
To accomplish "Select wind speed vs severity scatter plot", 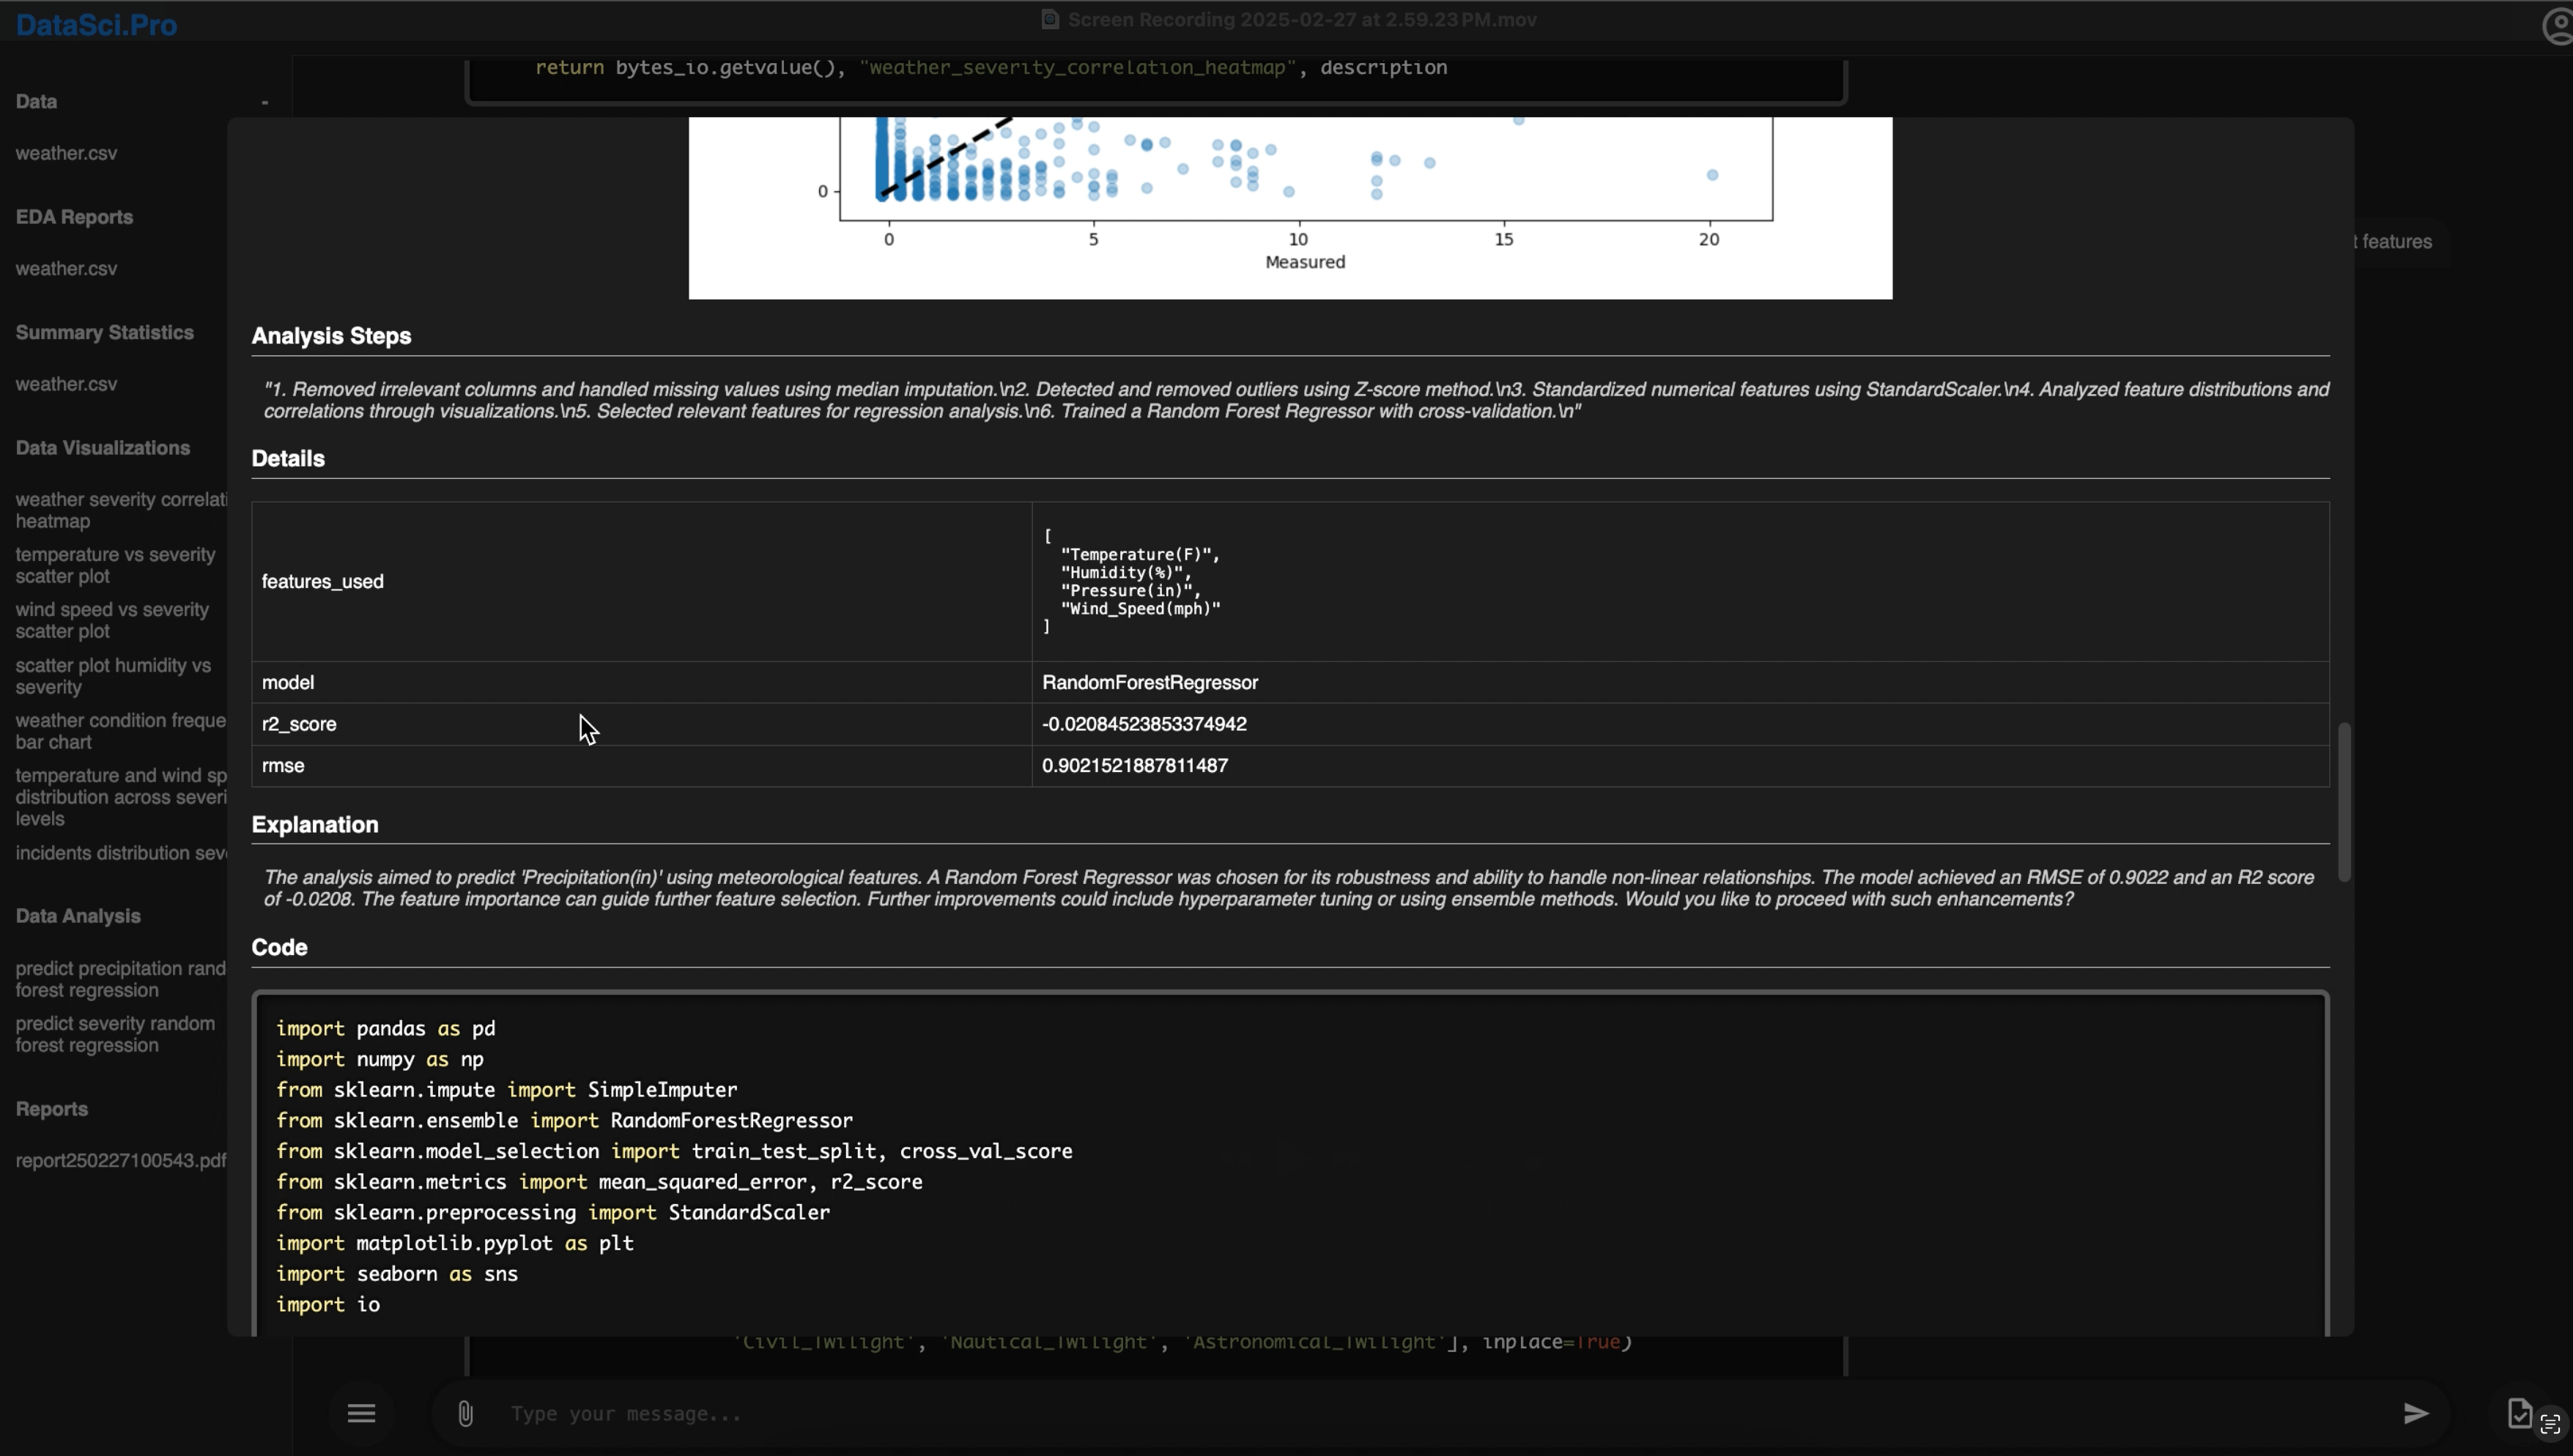I will tap(112, 620).
